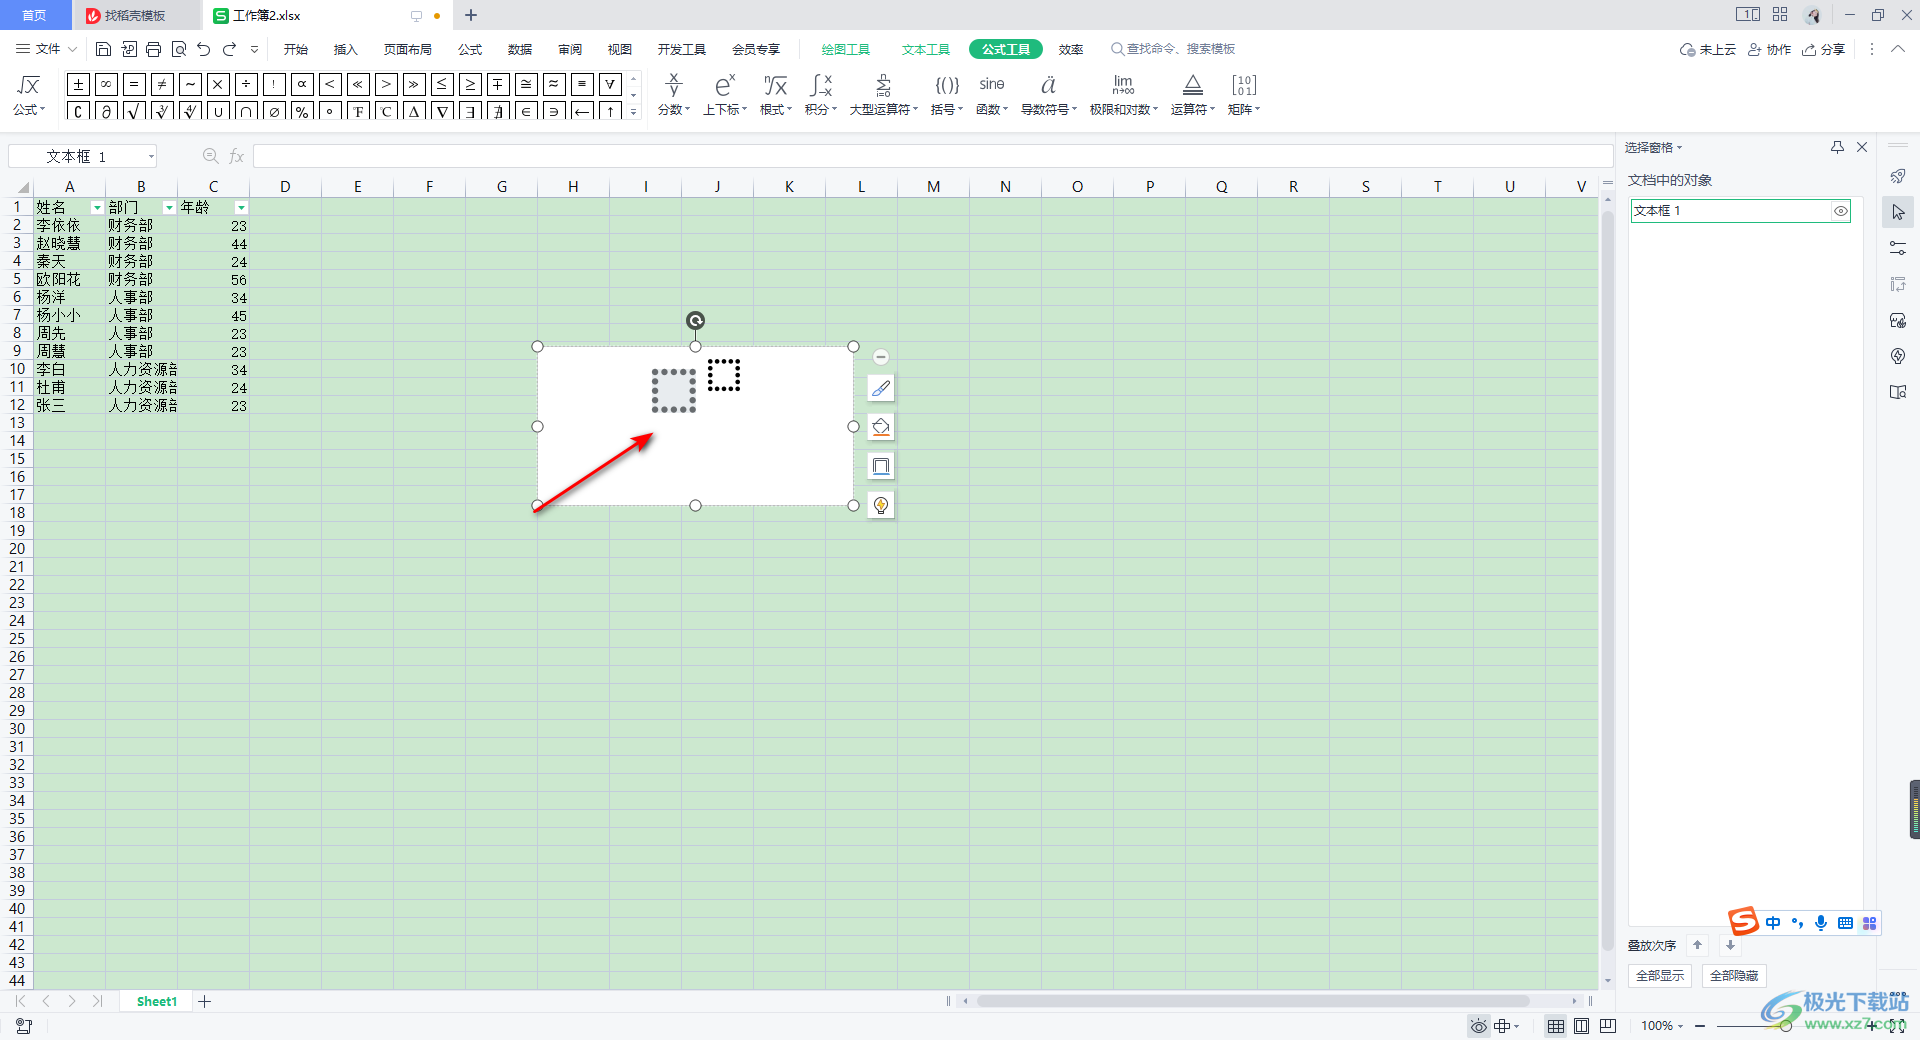
Task: Click the name box showing 文本框 1
Action: [x=83, y=156]
